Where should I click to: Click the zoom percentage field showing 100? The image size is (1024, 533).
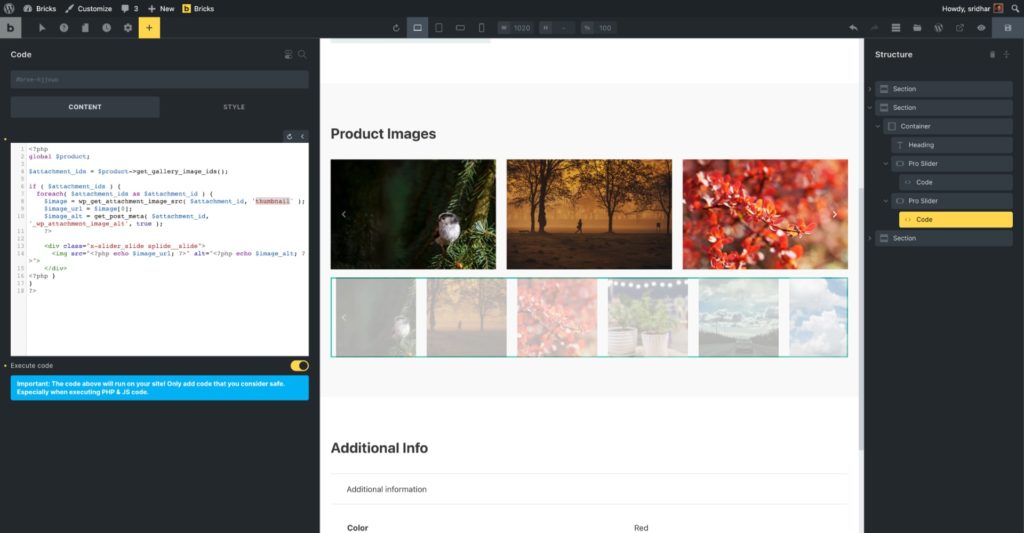(x=598, y=27)
